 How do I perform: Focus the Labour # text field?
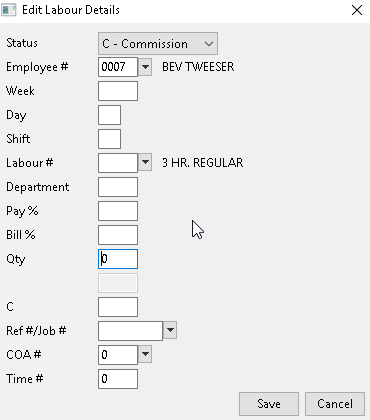tap(118, 163)
